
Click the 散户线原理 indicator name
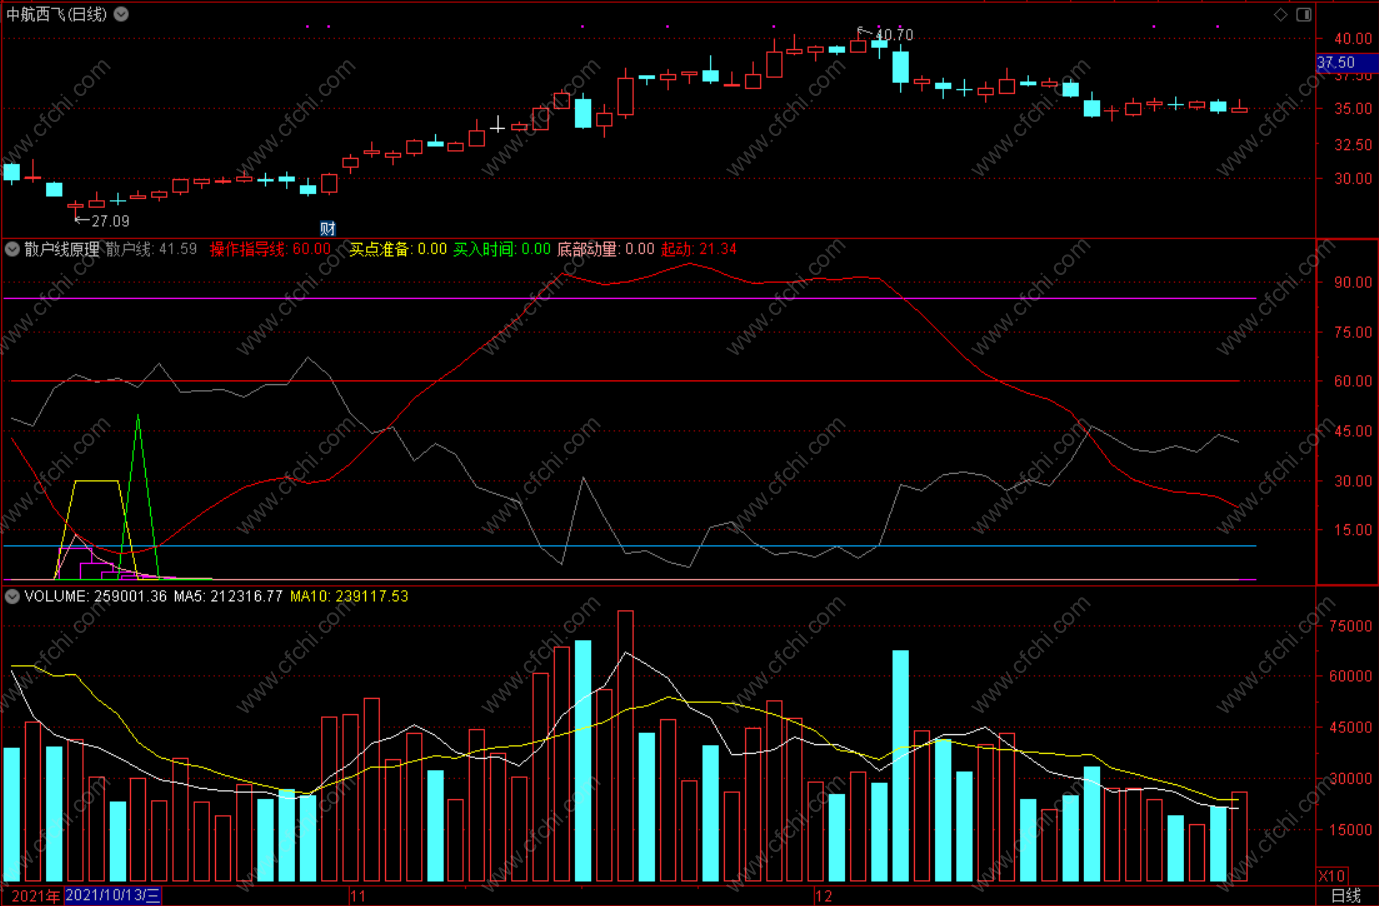(x=62, y=249)
